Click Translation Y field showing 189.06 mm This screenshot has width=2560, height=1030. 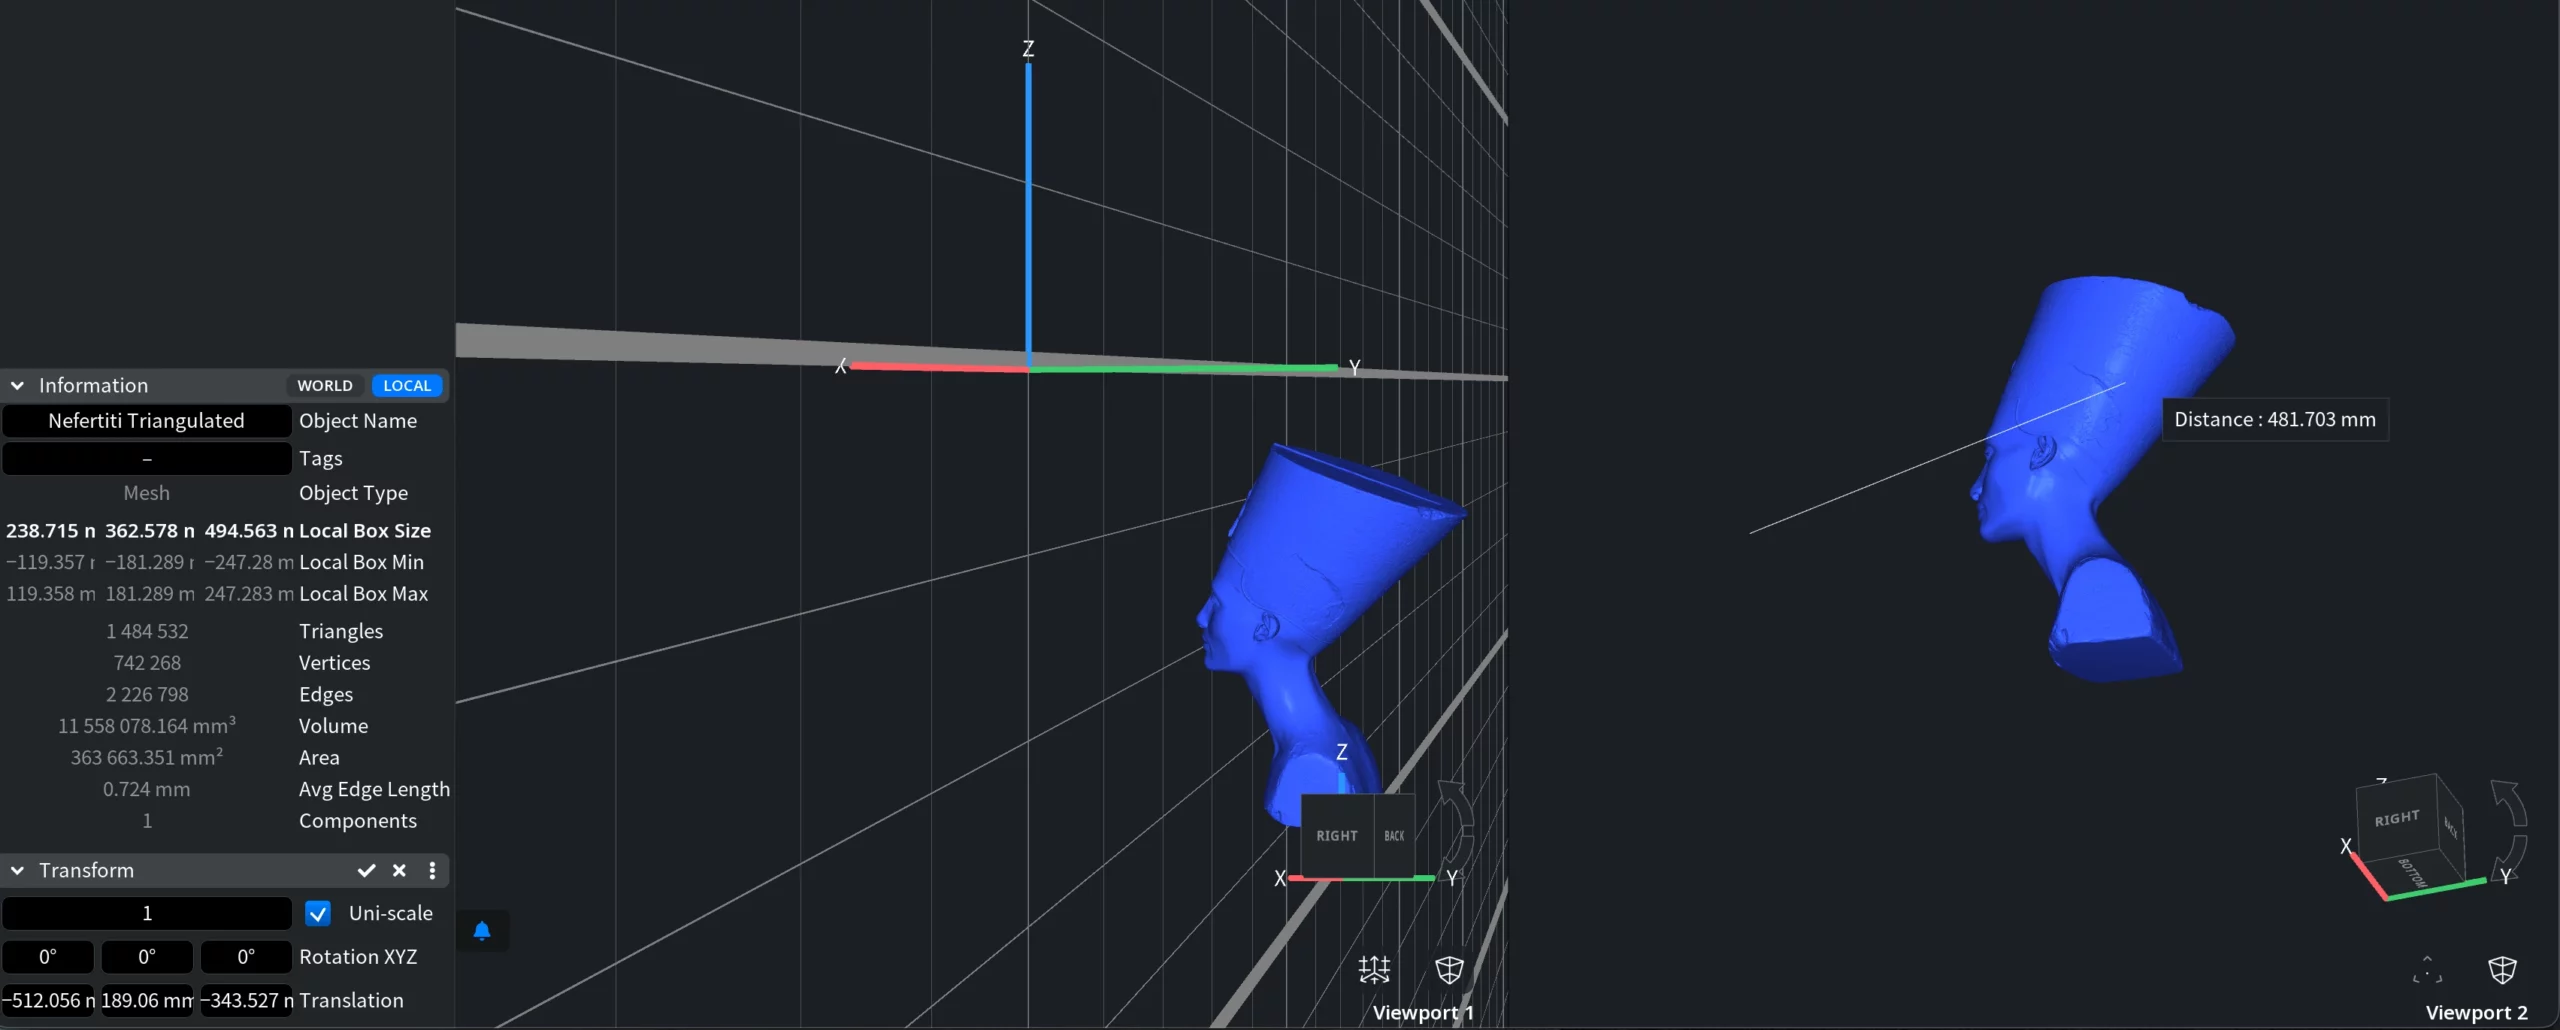pos(146,1000)
